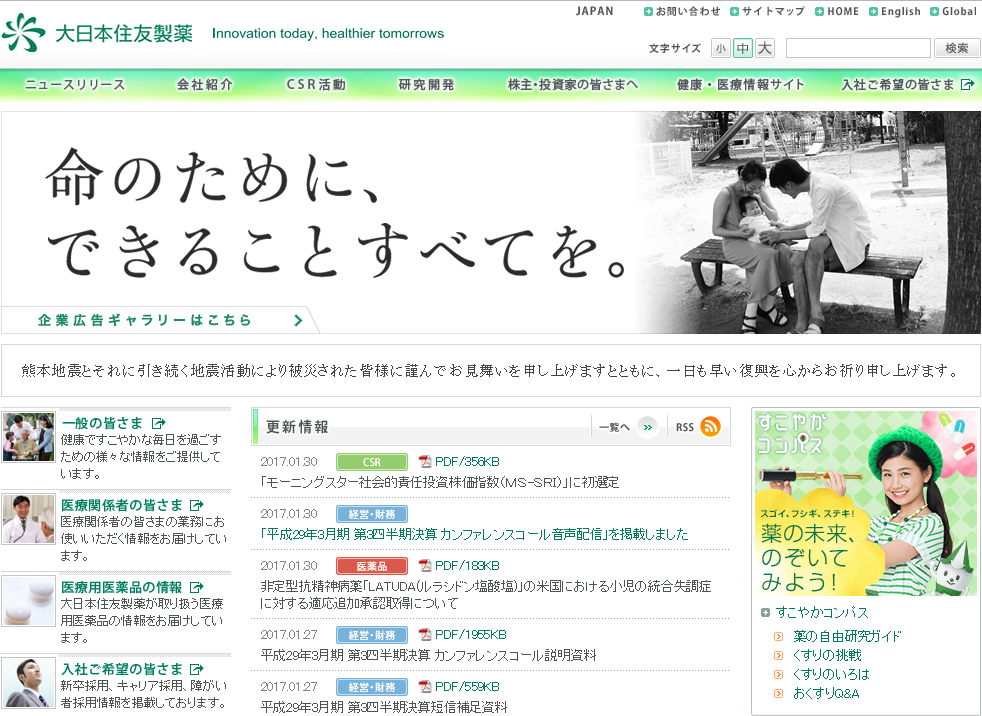Open モーニングスター社会的責任投資株価指数 news item
This screenshot has height=716, width=982.
click(x=440, y=482)
